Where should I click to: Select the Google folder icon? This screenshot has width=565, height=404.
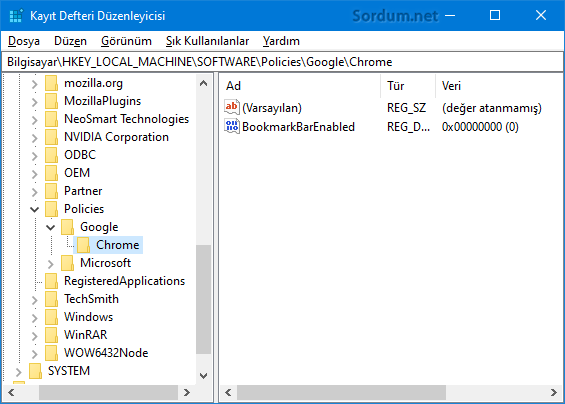pos(67,227)
